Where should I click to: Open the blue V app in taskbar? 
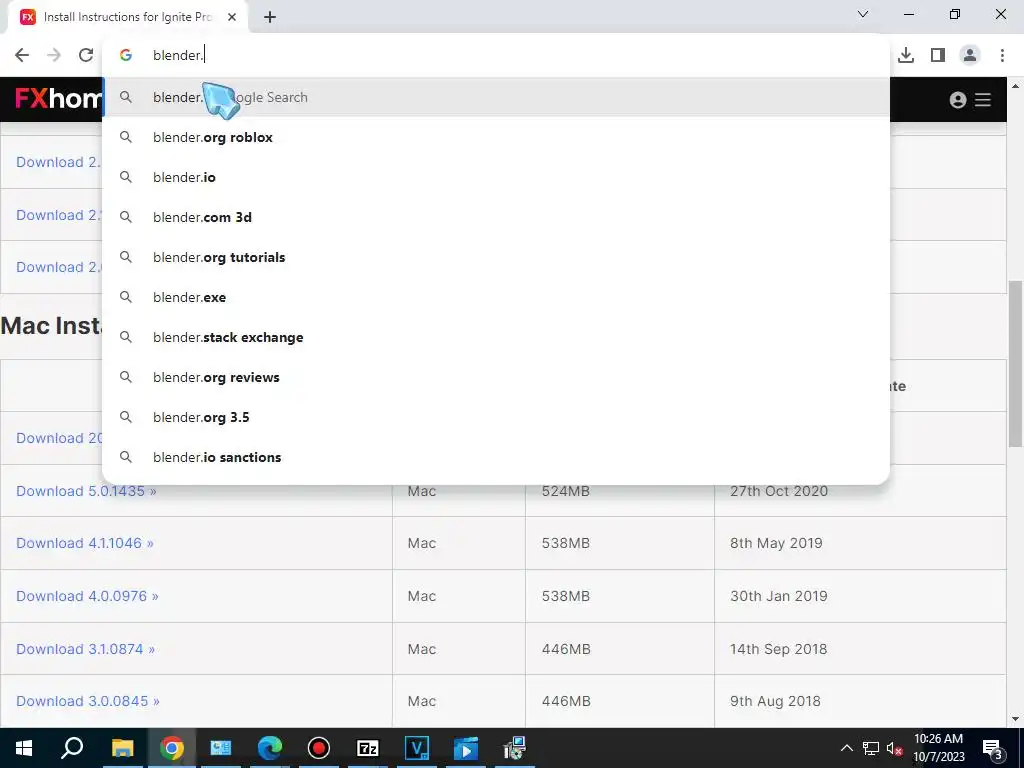coord(417,748)
